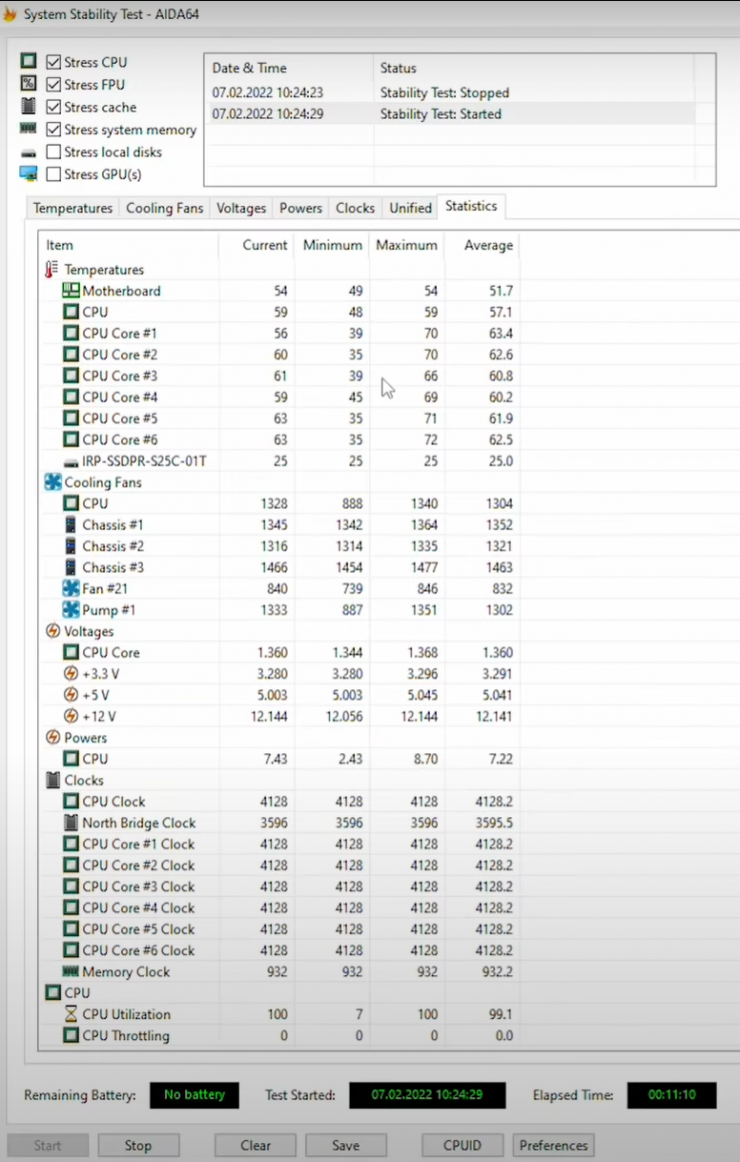
Task: Toggle Stress system memory checkbox
Action: (x=53, y=130)
